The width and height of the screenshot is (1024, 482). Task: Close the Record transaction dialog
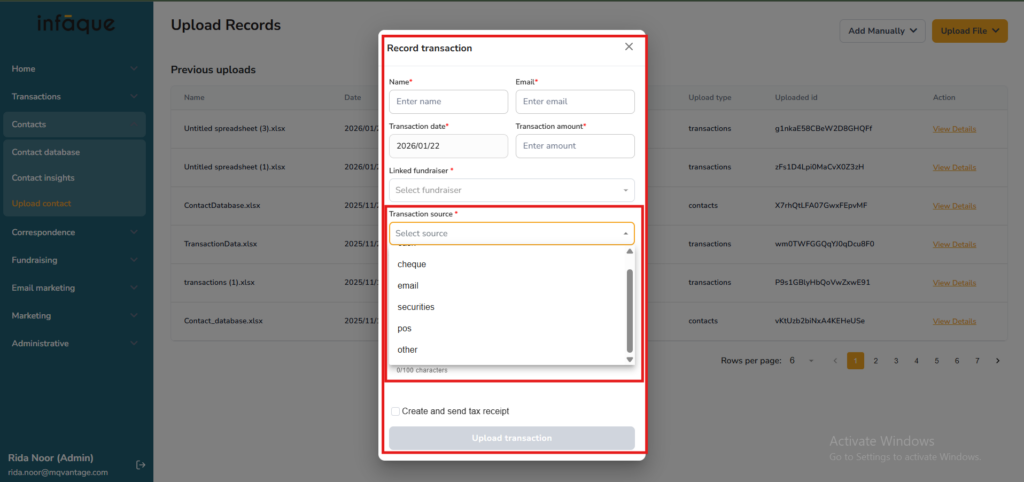[628, 47]
